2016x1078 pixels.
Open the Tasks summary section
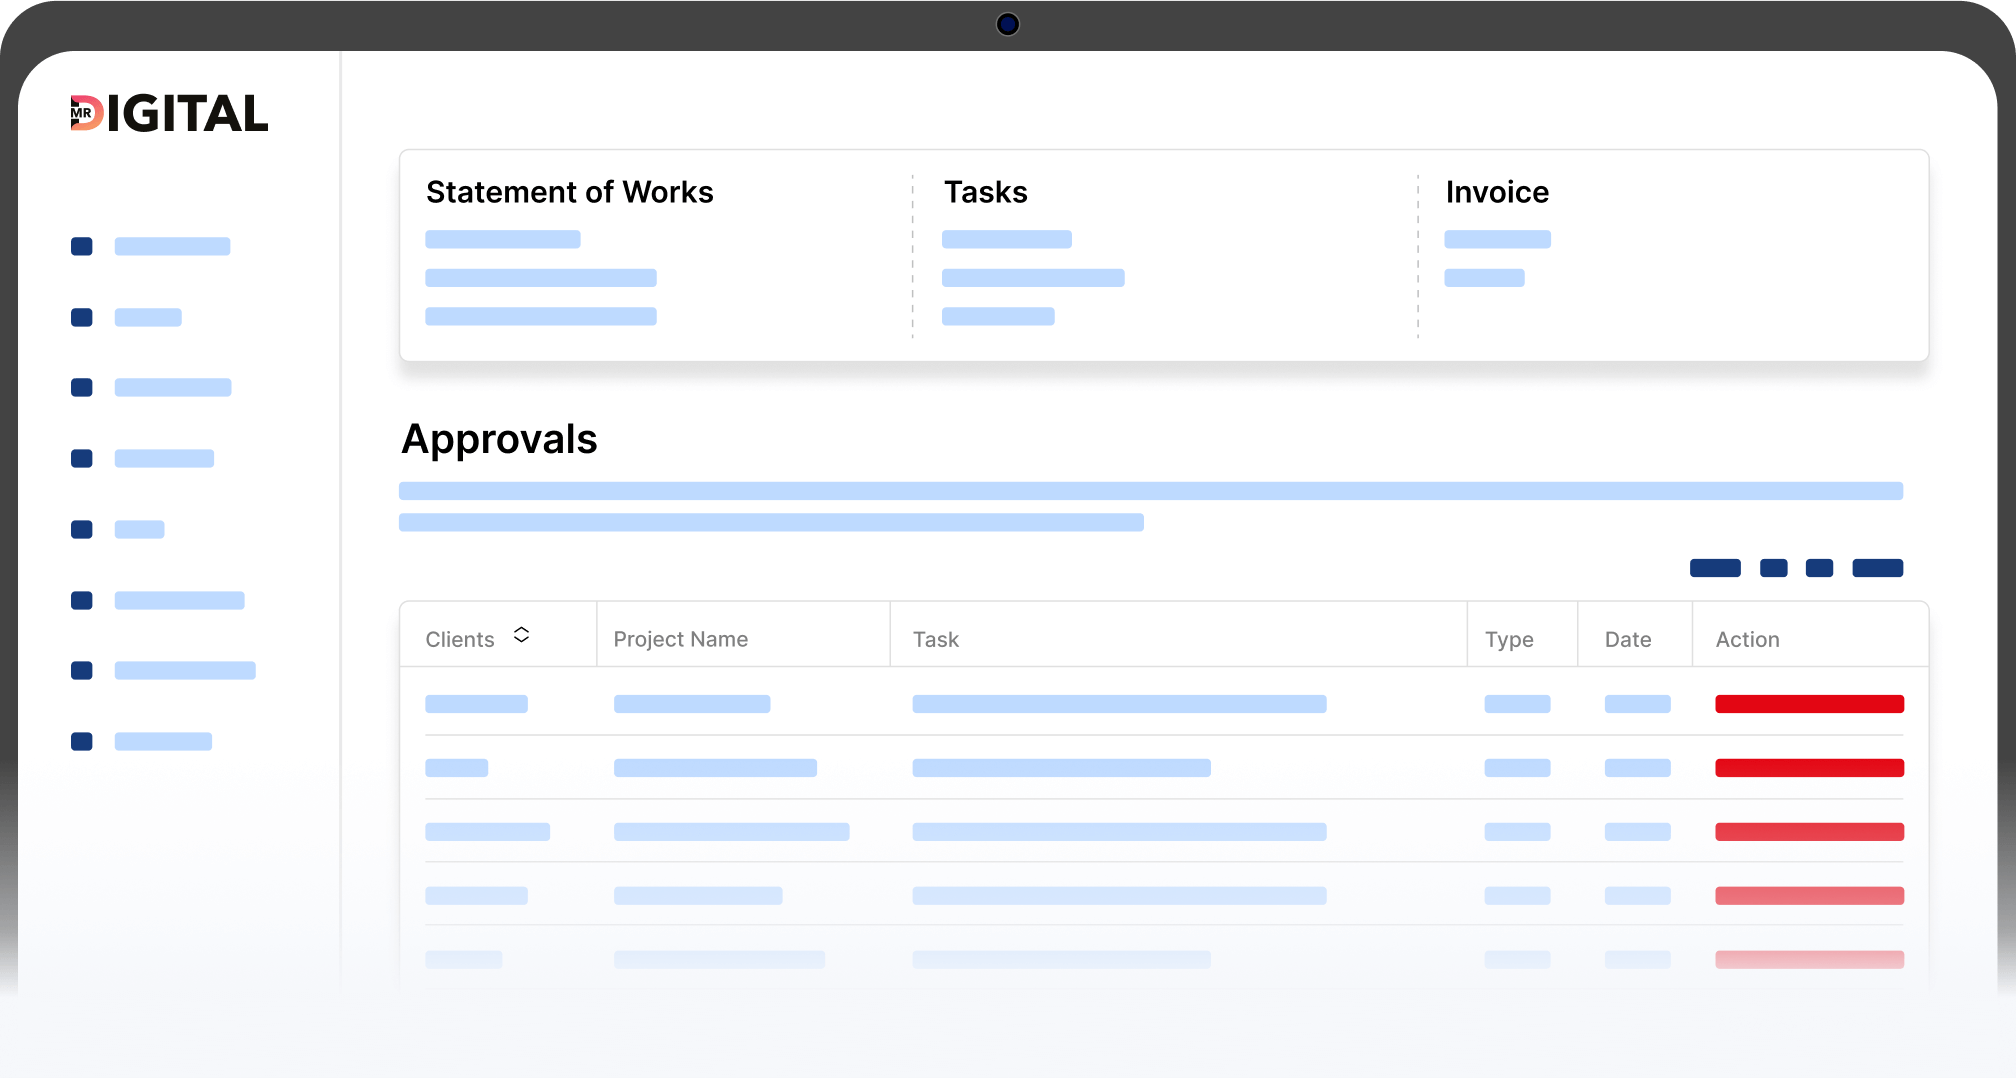[985, 192]
